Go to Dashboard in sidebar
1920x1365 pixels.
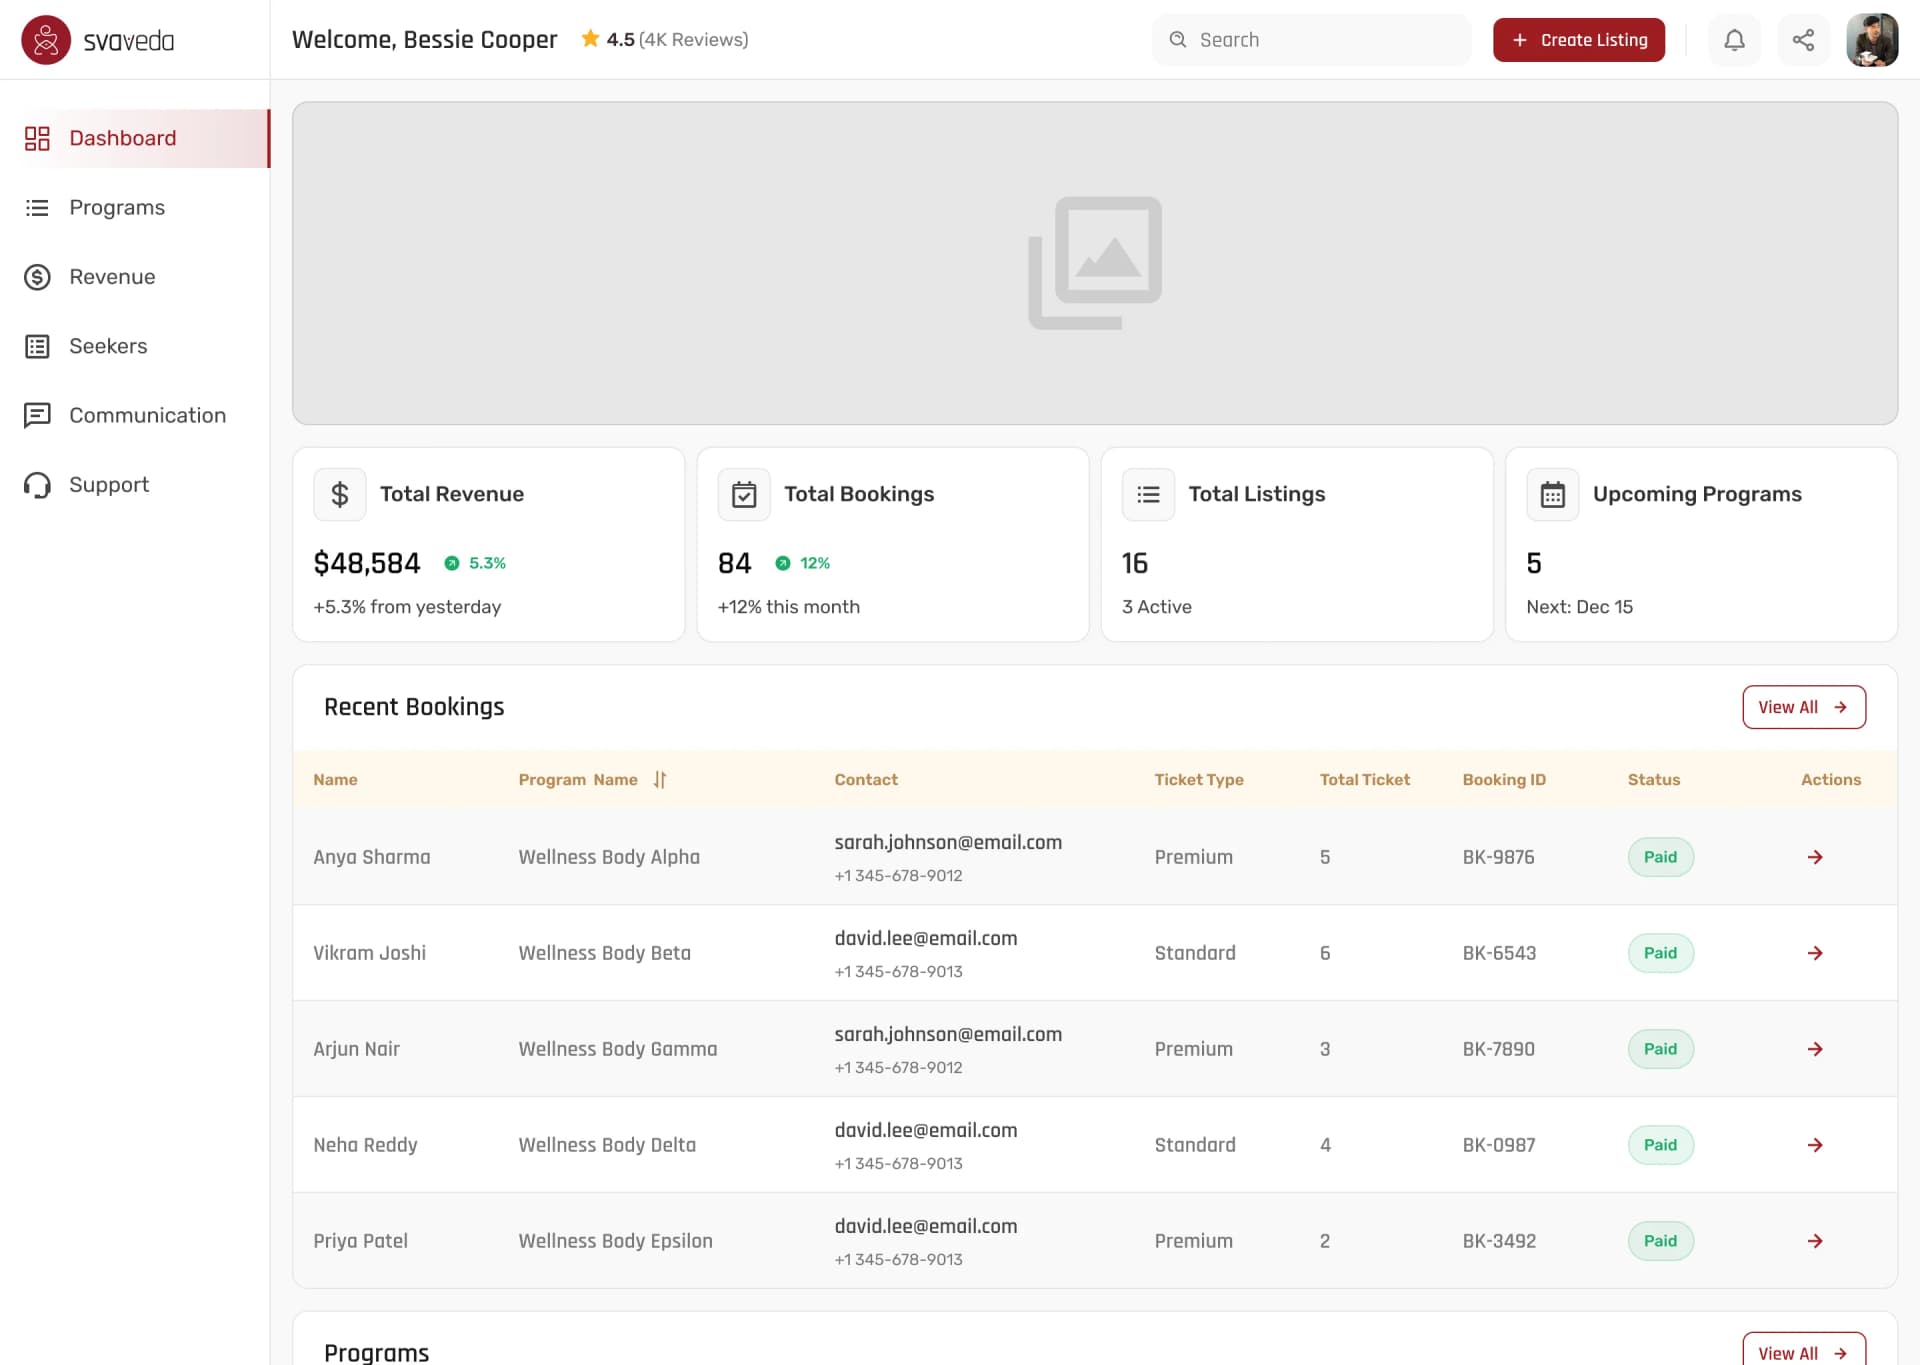click(135, 138)
